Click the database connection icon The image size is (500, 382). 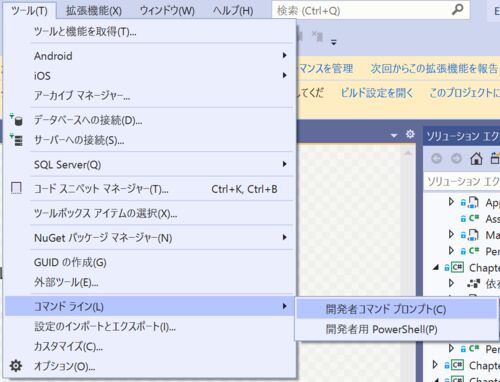tap(16, 120)
